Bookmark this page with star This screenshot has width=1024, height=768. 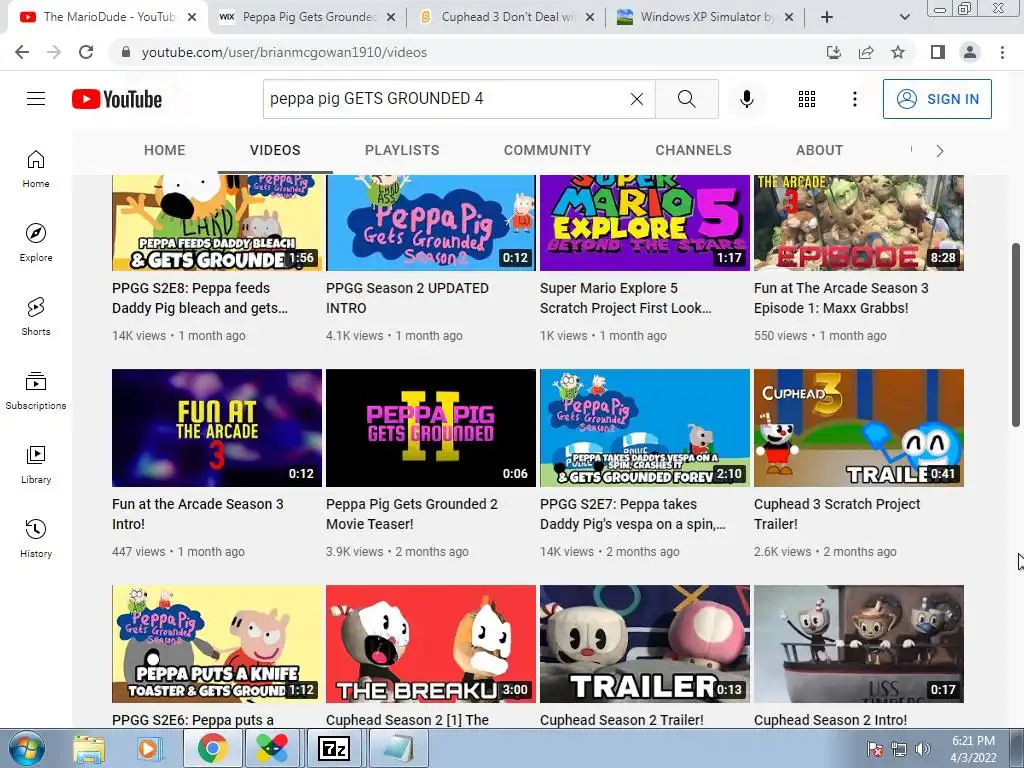pyautogui.click(x=898, y=52)
